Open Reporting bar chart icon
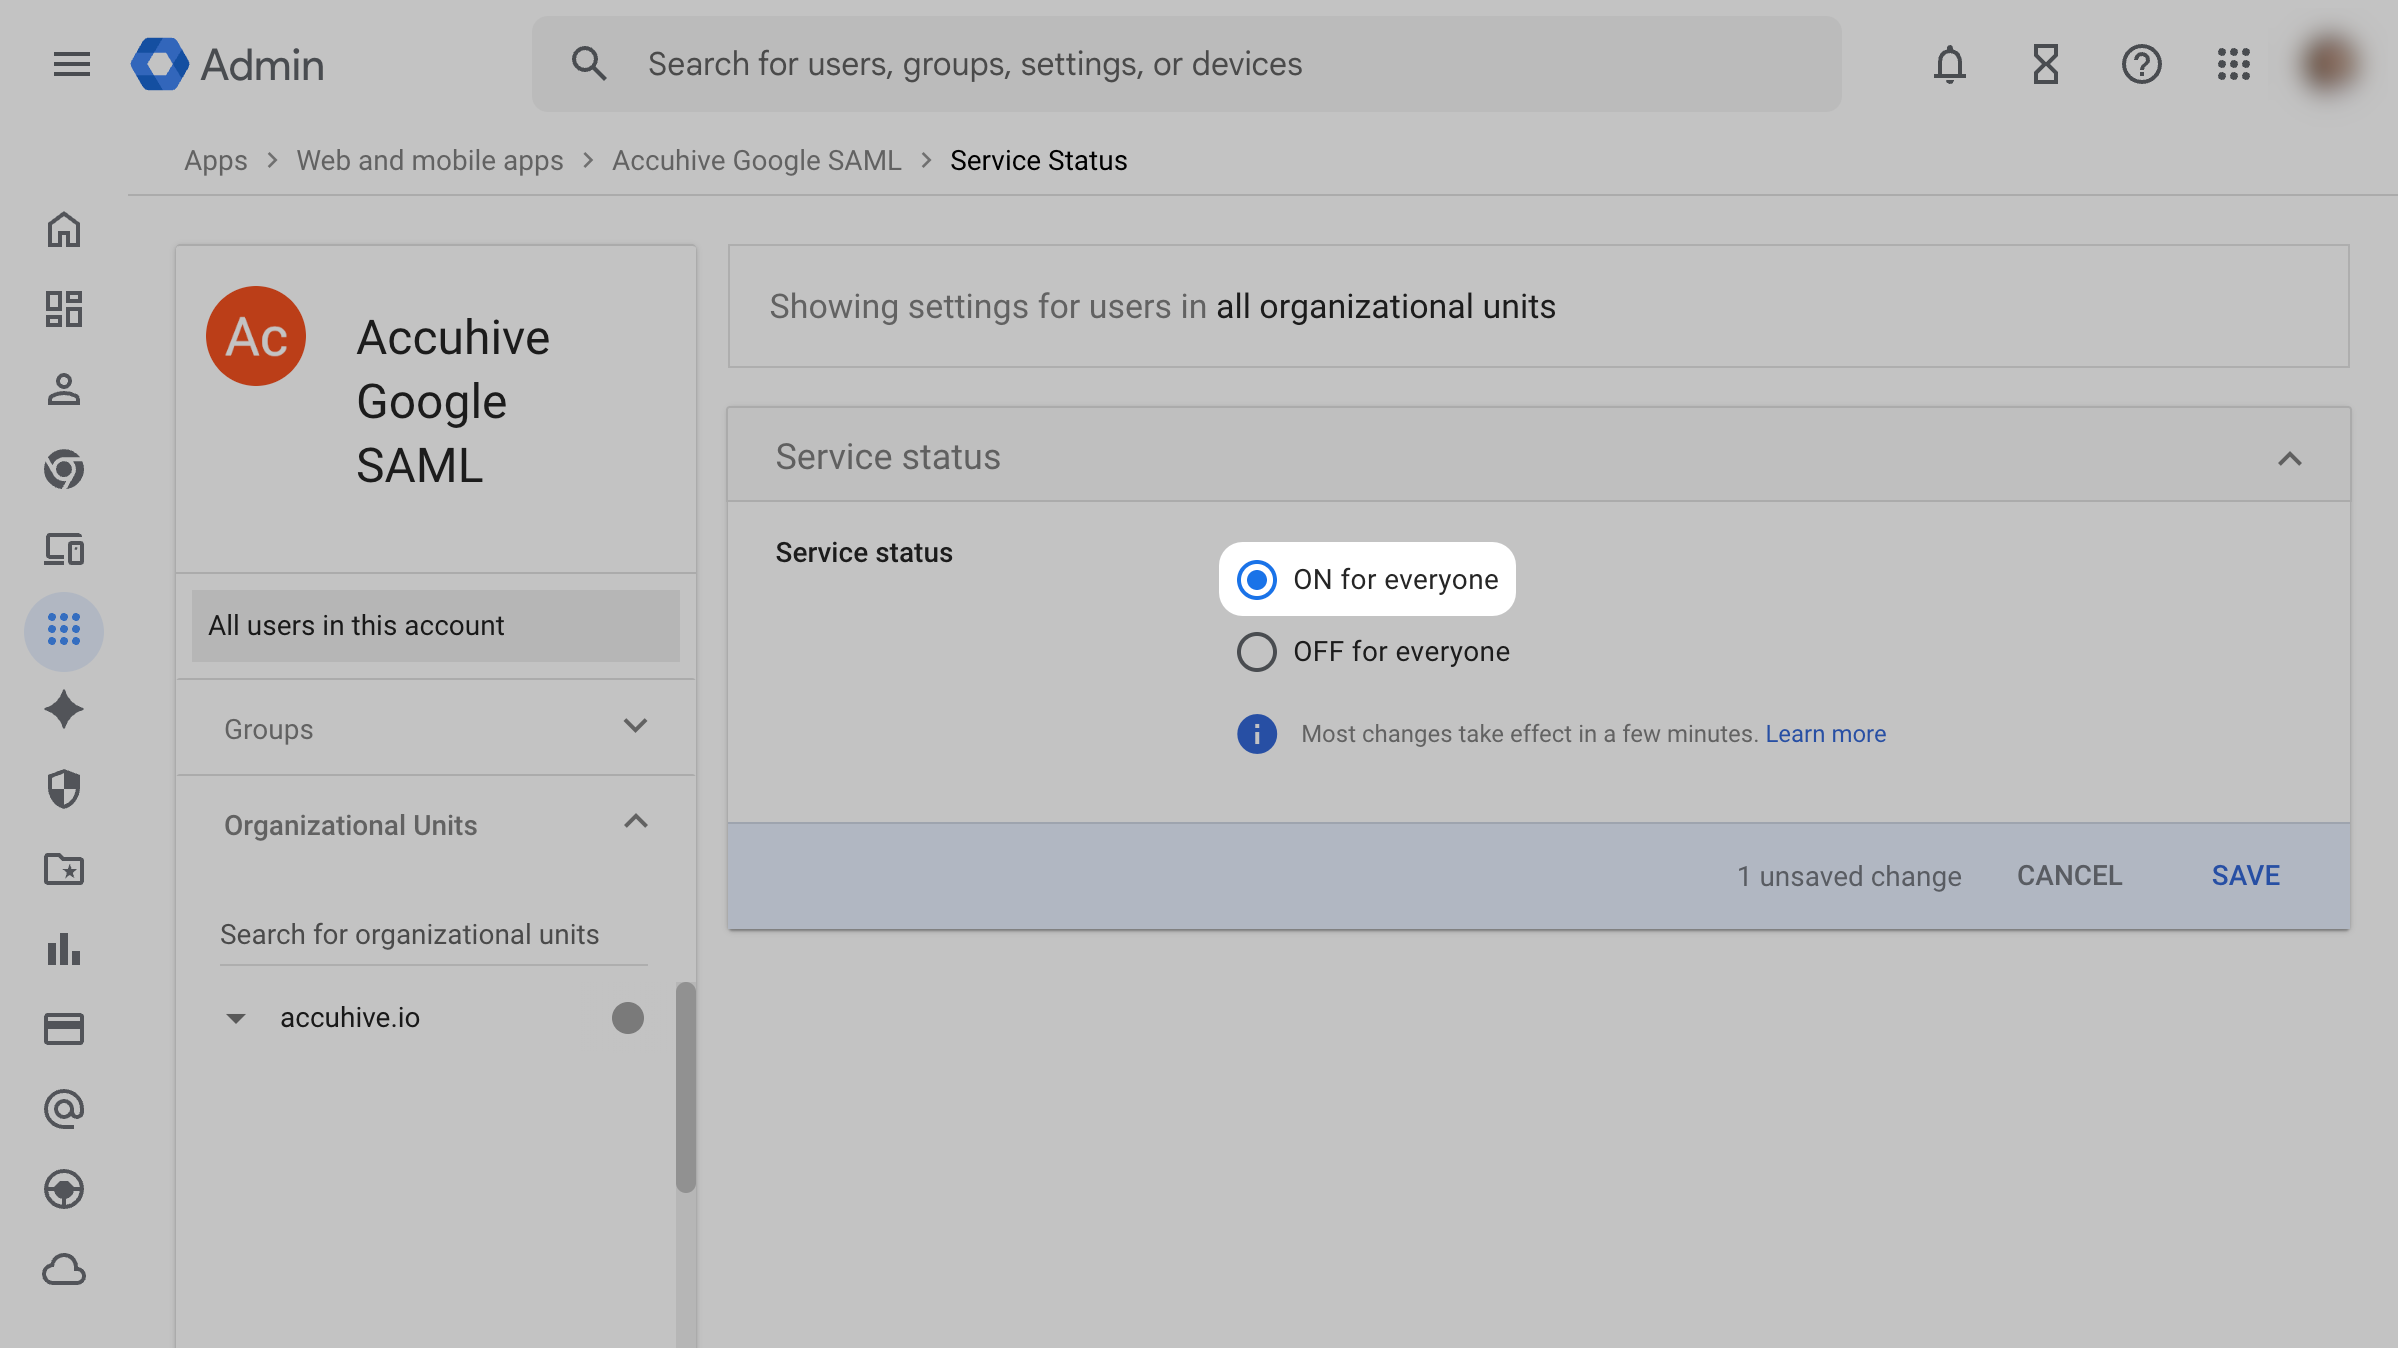Viewport: 2398px width, 1348px height. pyautogui.click(x=64, y=949)
